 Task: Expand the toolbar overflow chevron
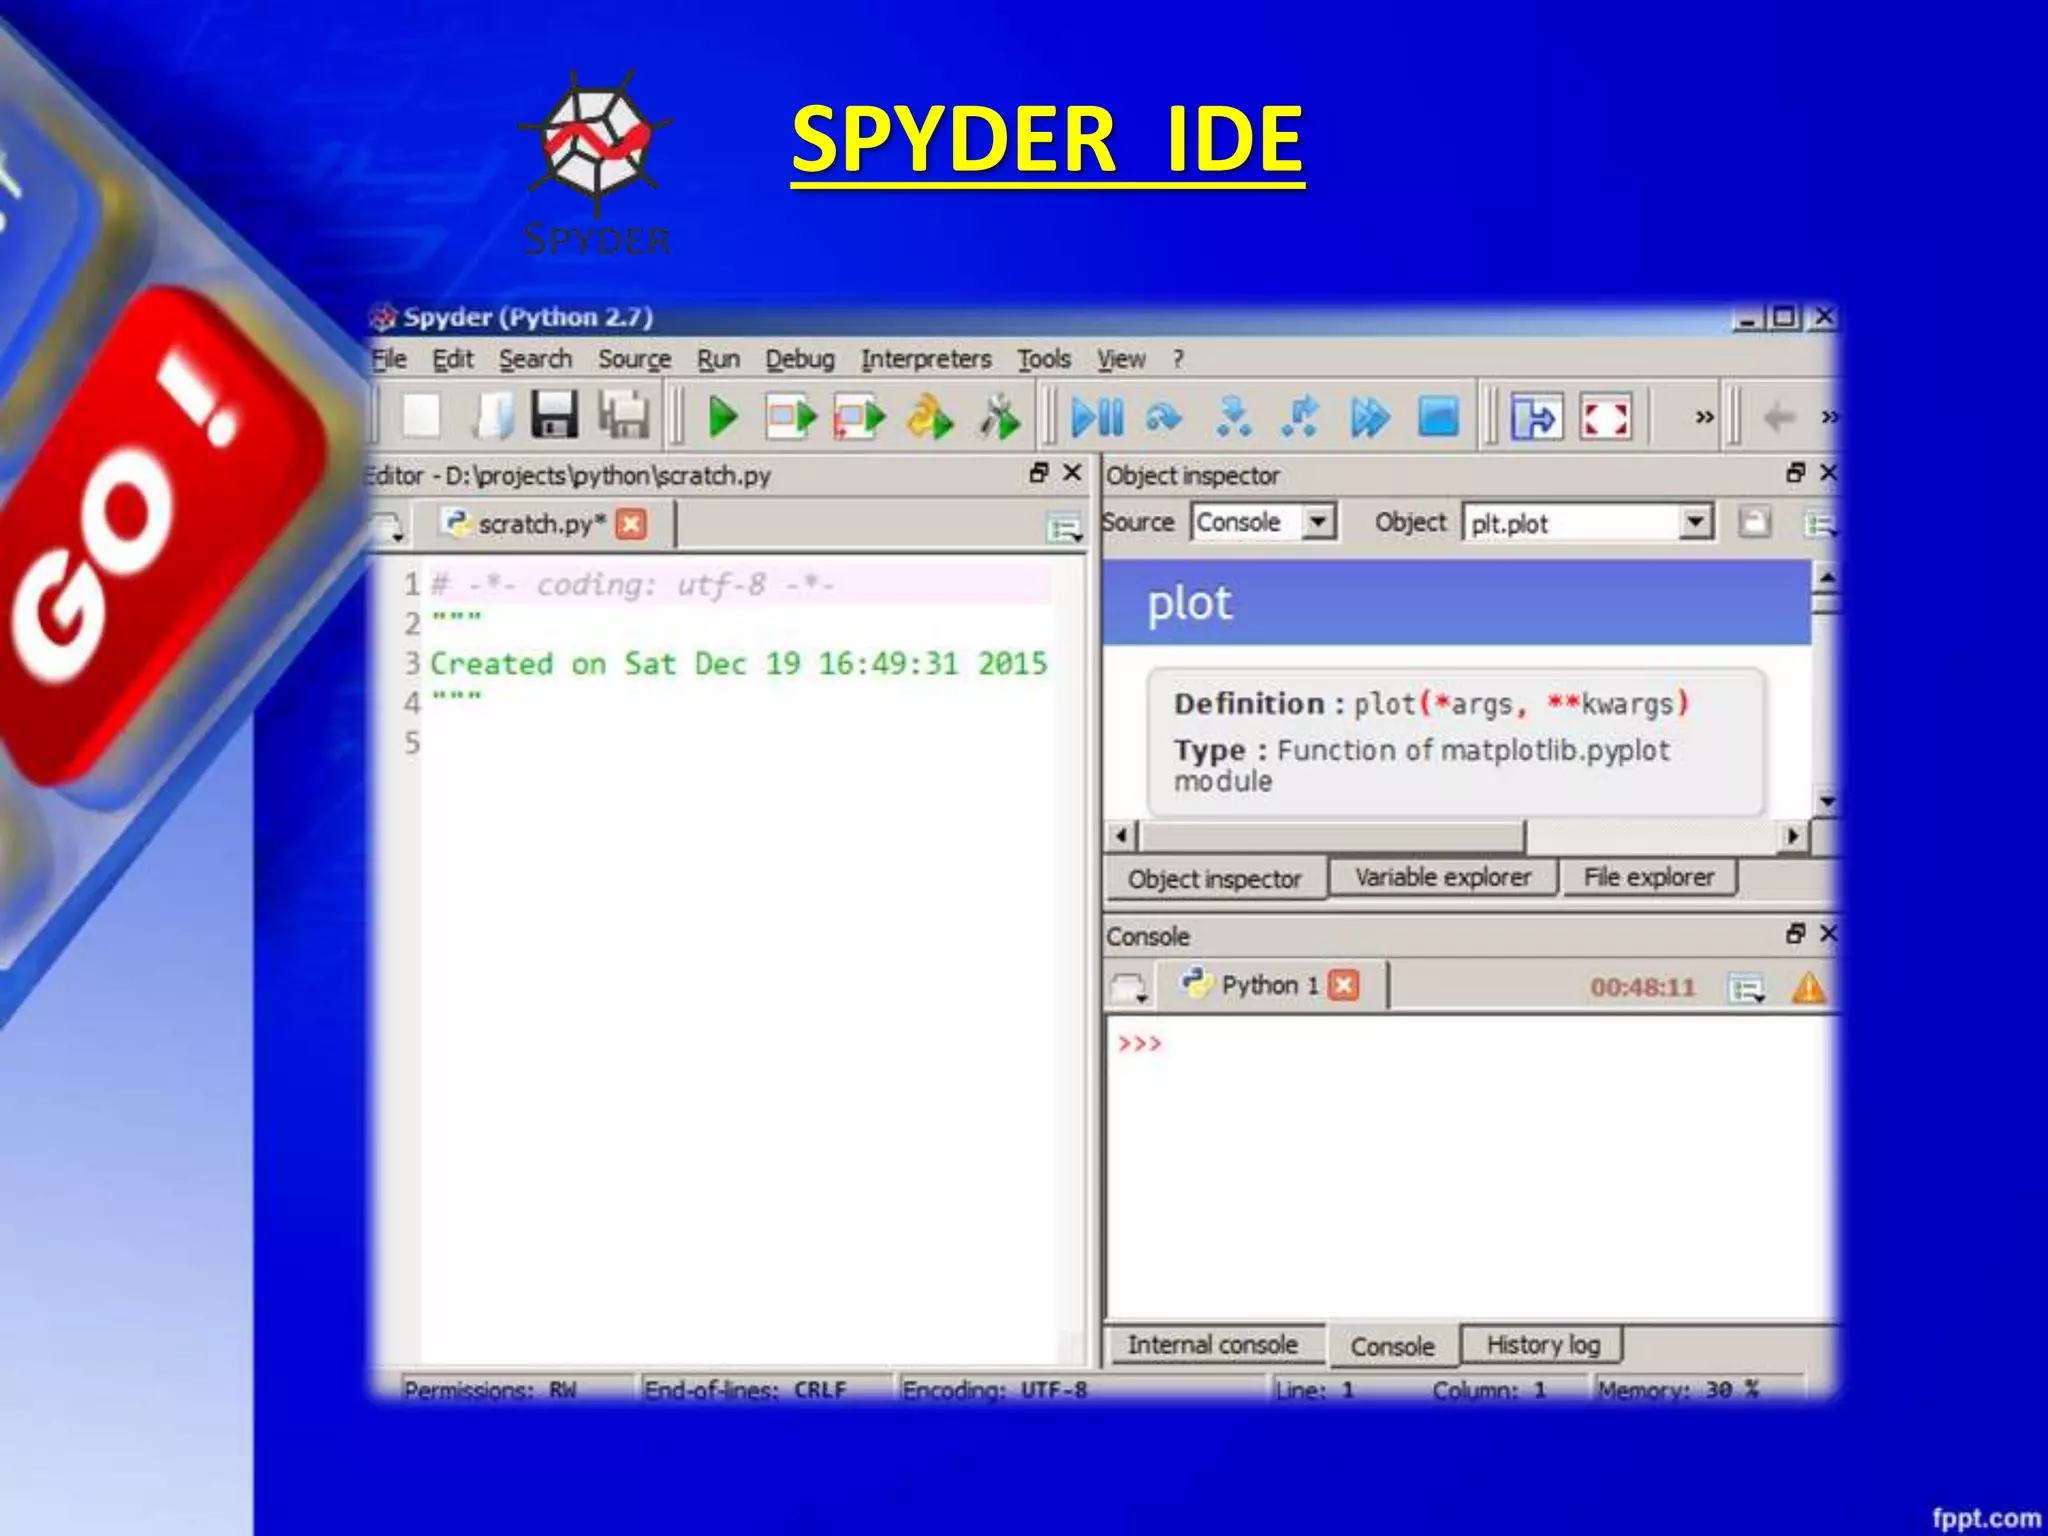[x=1704, y=417]
